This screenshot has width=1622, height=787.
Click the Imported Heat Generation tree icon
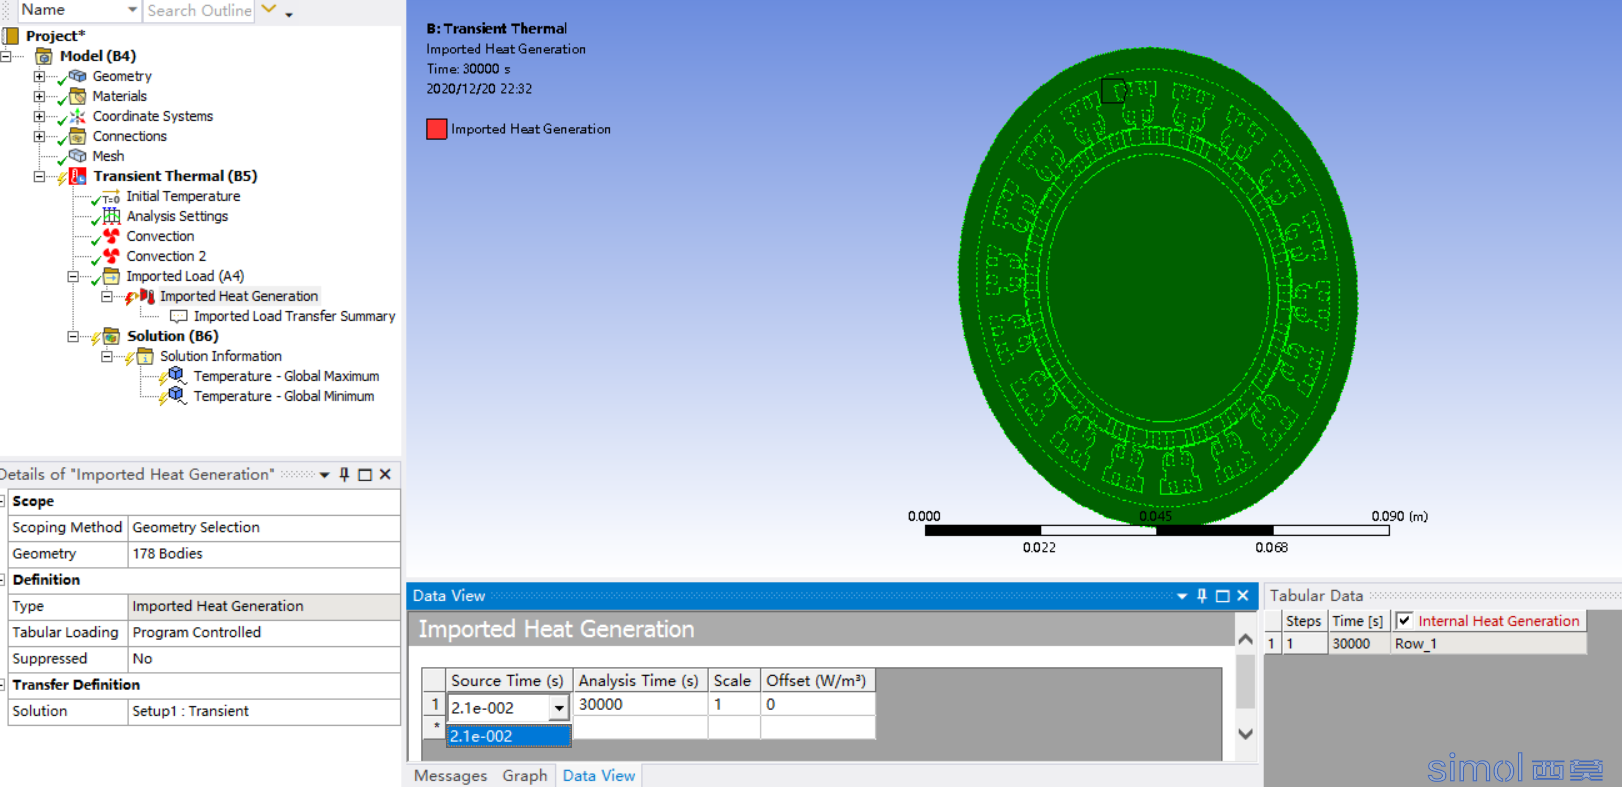pyautogui.click(x=146, y=296)
